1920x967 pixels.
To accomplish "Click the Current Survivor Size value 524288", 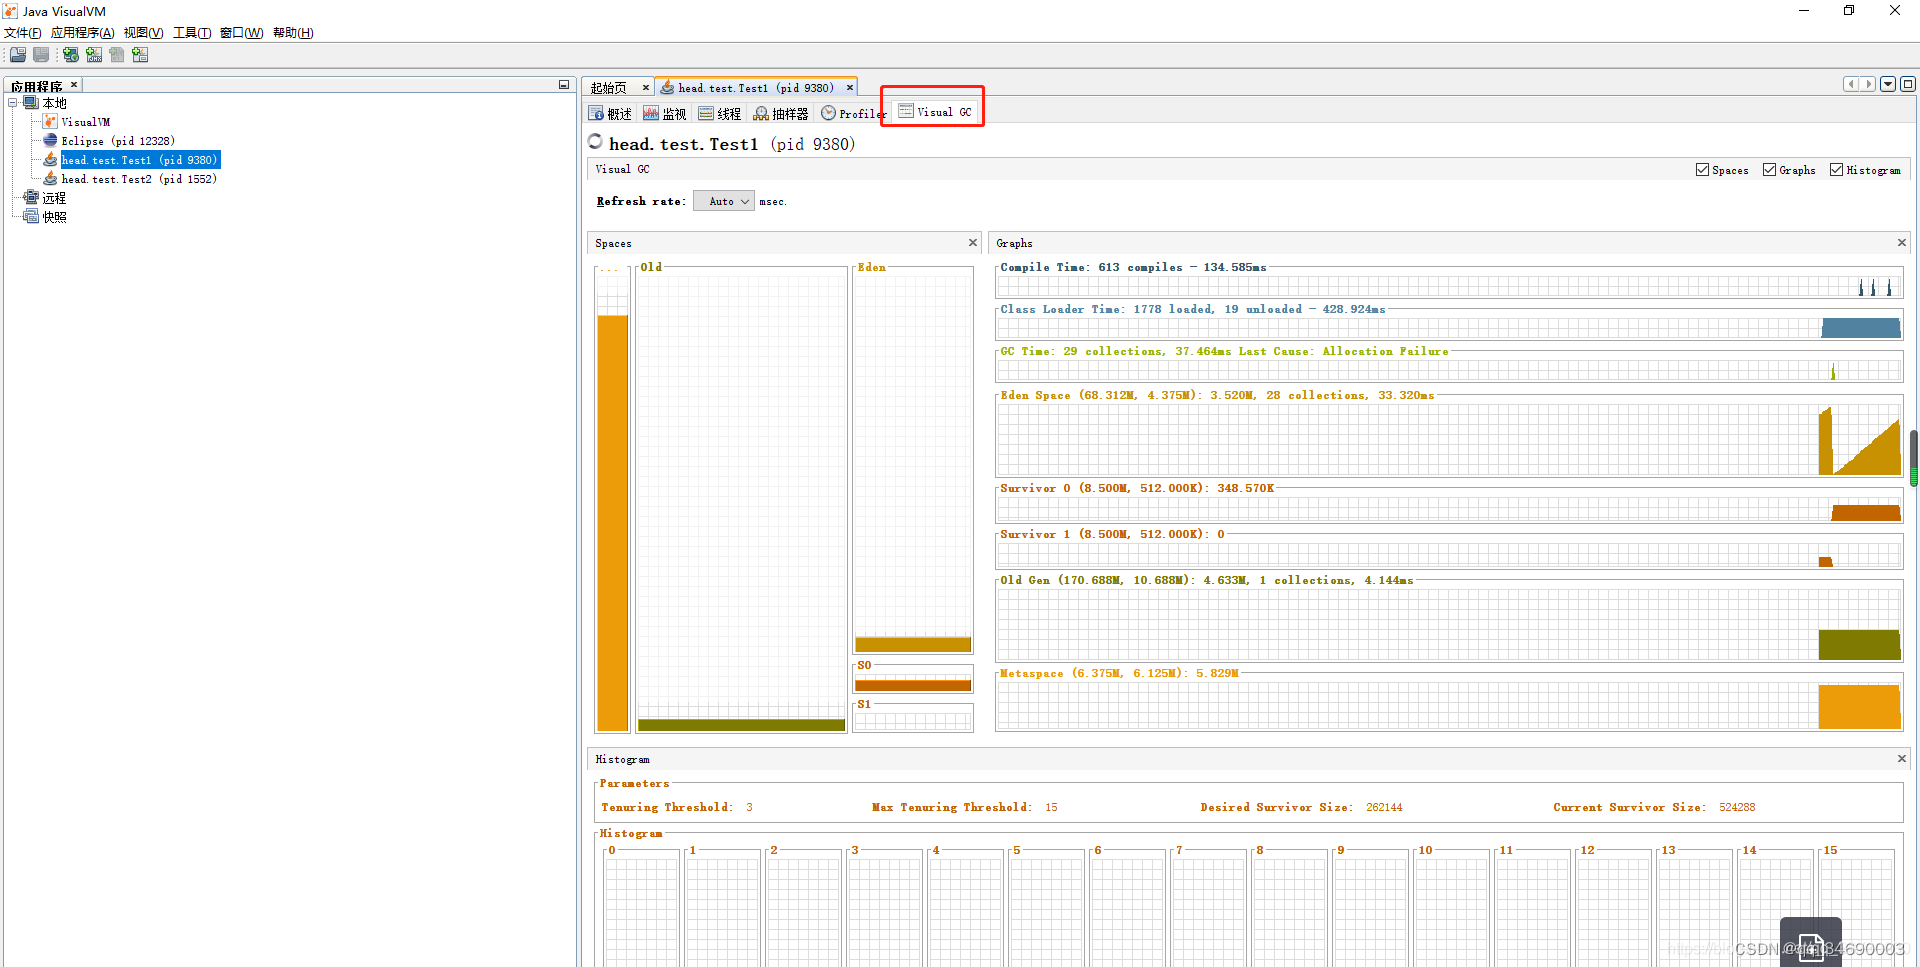I will click(x=1737, y=807).
